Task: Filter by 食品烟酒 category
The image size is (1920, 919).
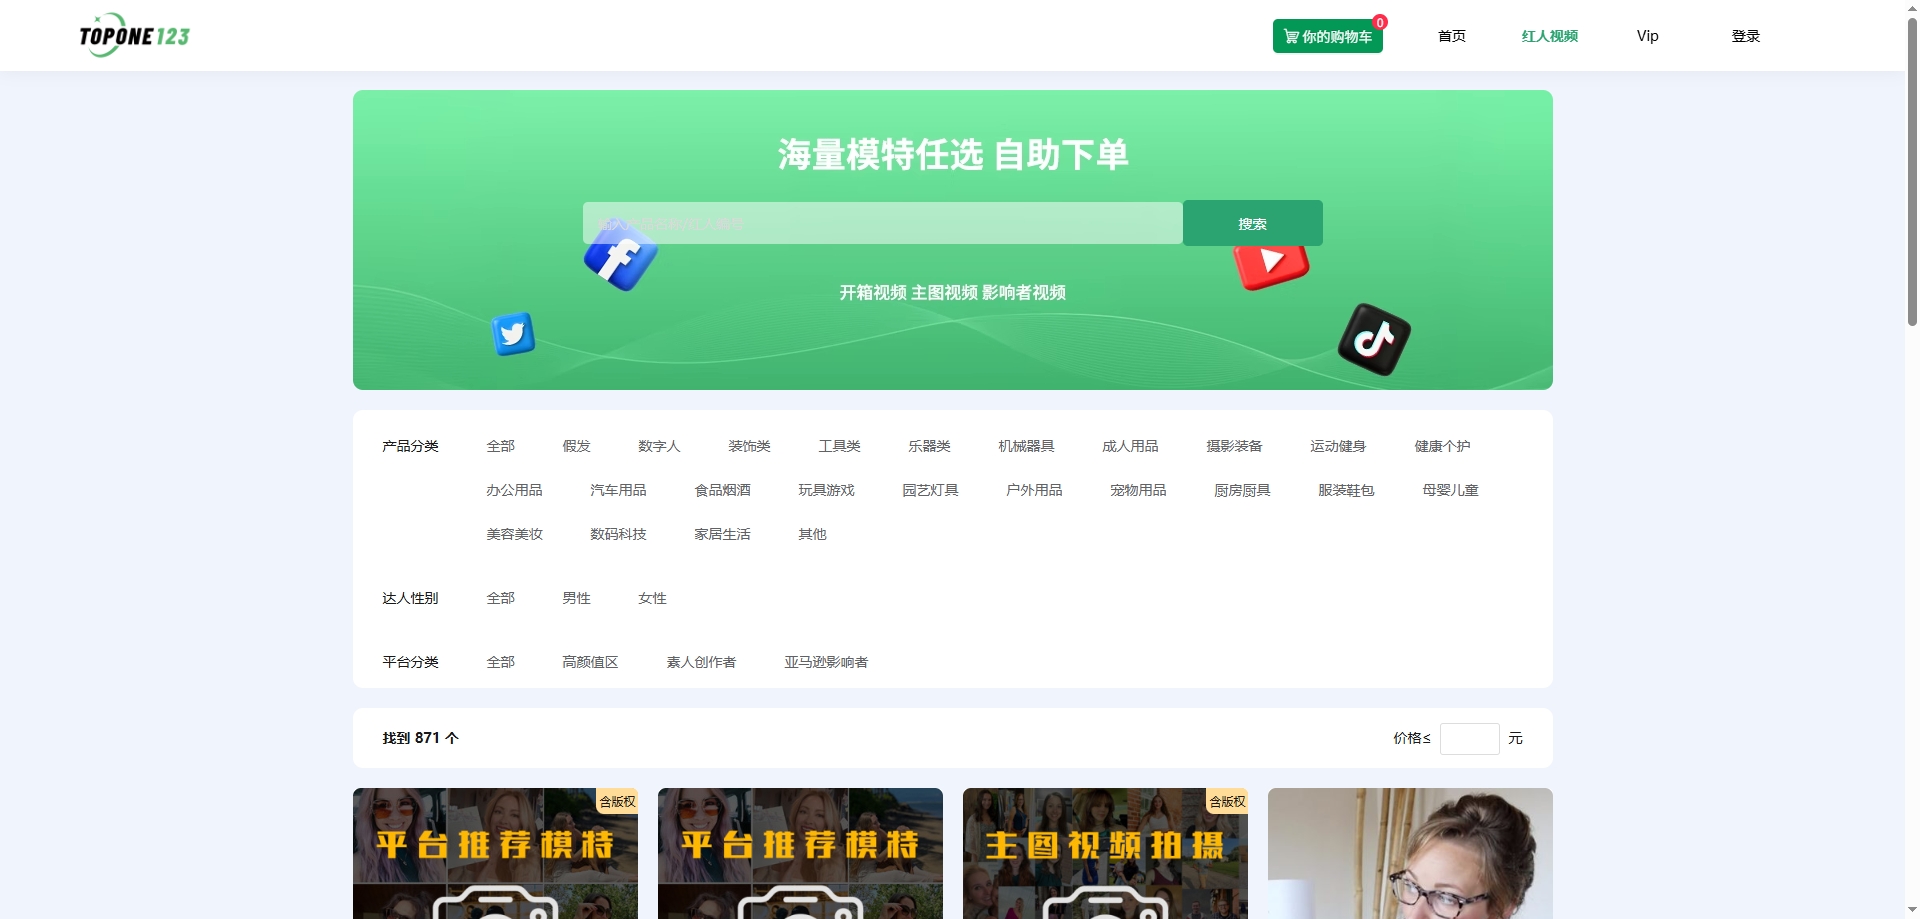Action: pos(722,490)
